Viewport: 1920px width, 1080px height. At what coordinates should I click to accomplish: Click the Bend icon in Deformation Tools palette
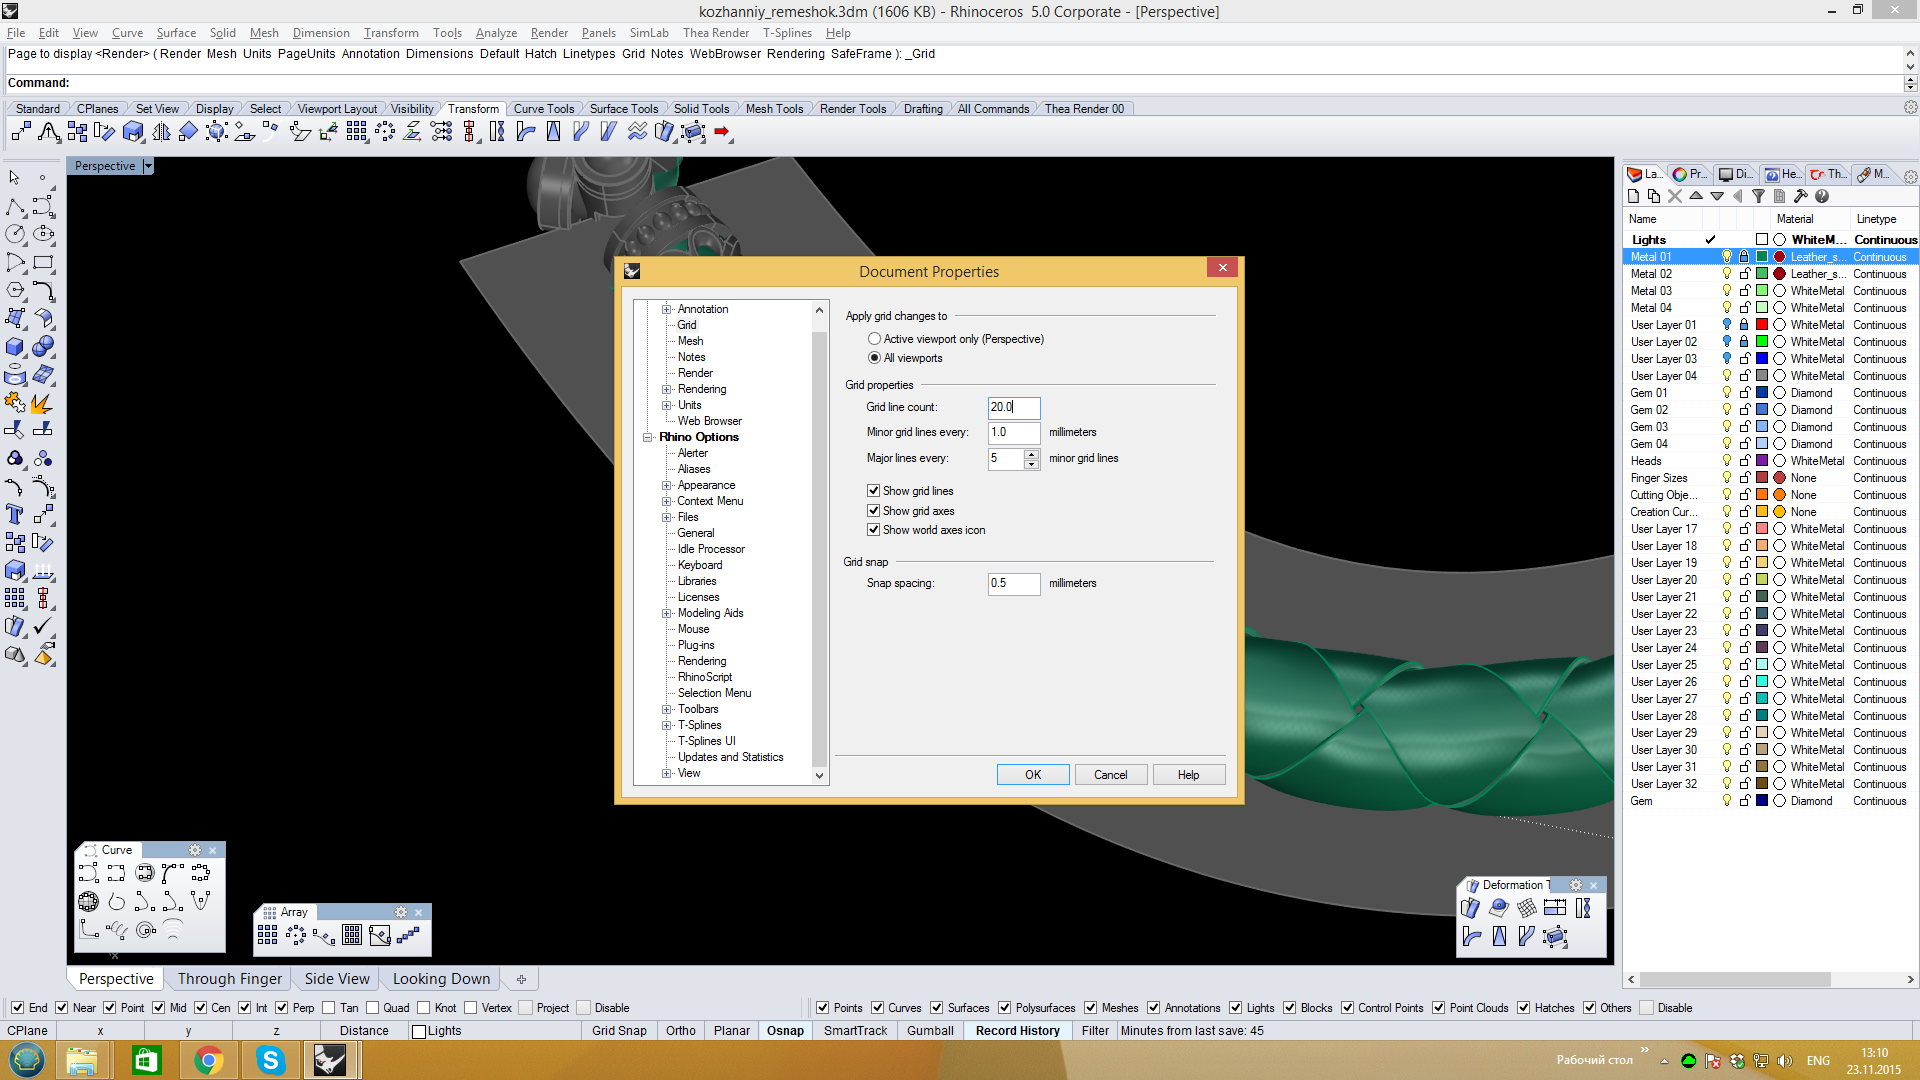(1472, 937)
